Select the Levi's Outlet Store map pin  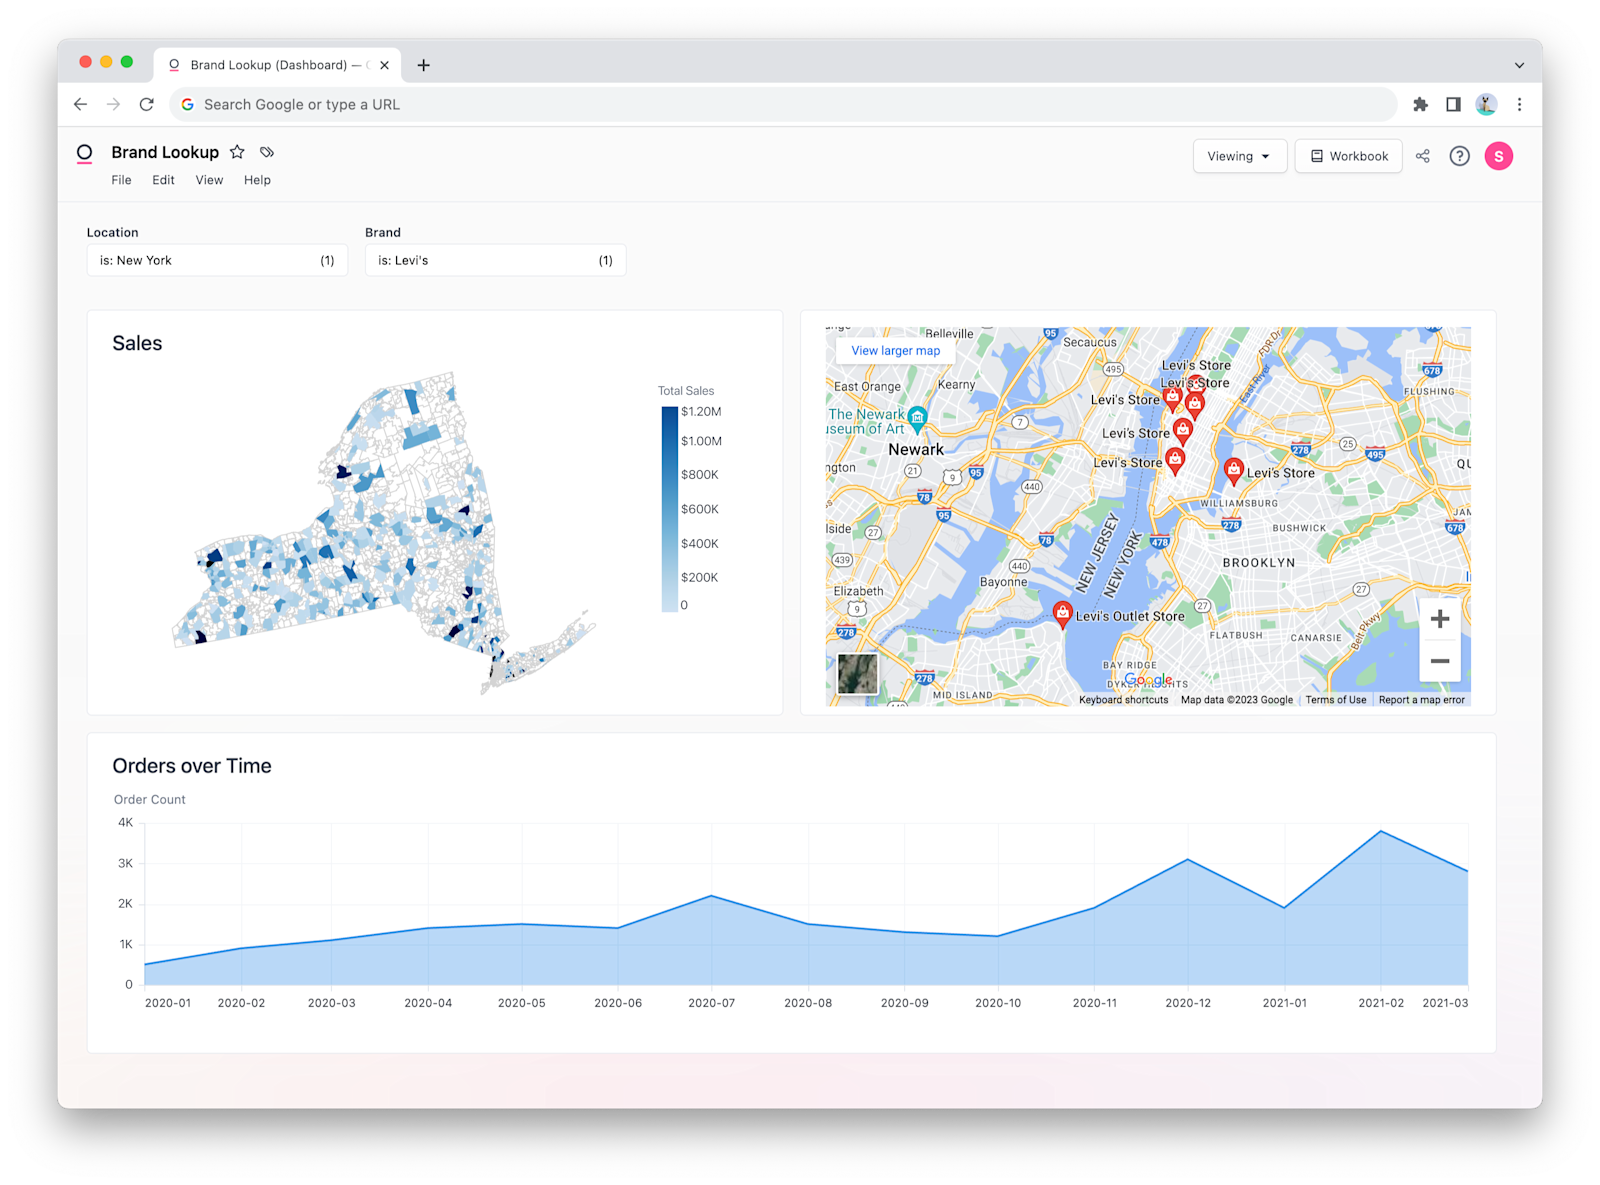pos(1063,612)
